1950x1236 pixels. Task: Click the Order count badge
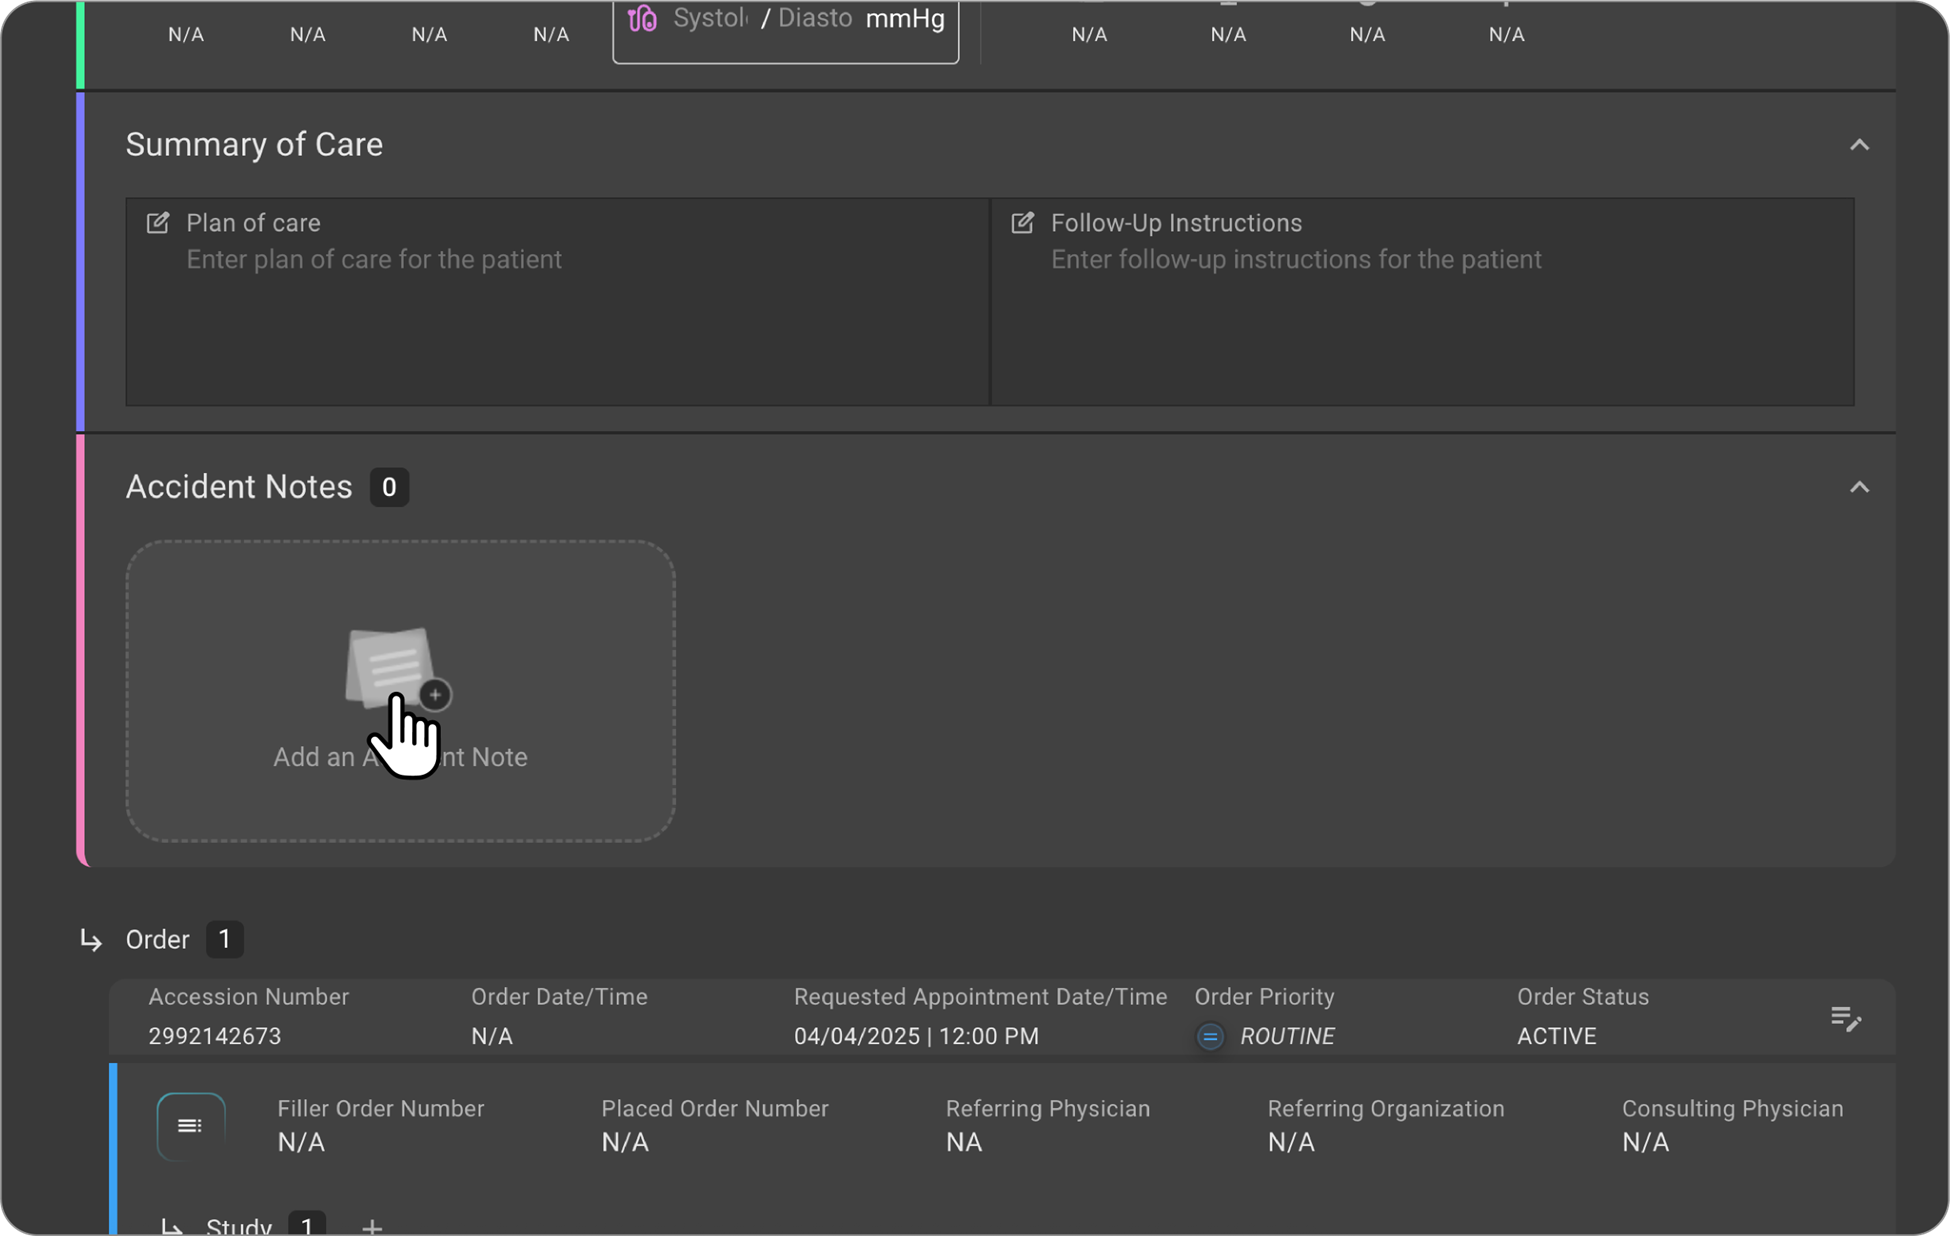pos(224,940)
